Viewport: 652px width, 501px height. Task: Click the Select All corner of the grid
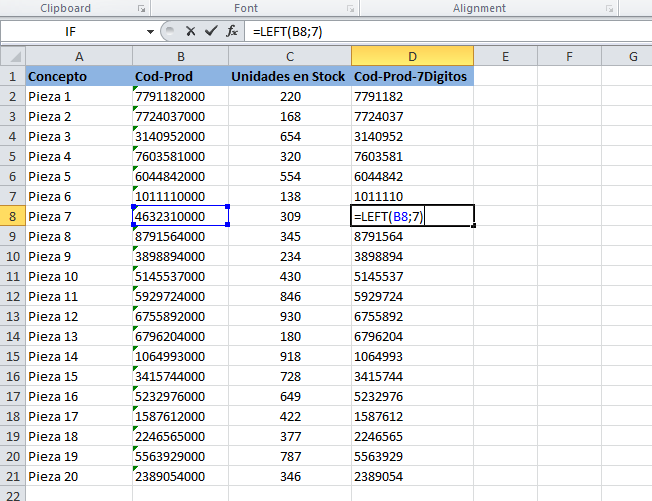click(12, 56)
